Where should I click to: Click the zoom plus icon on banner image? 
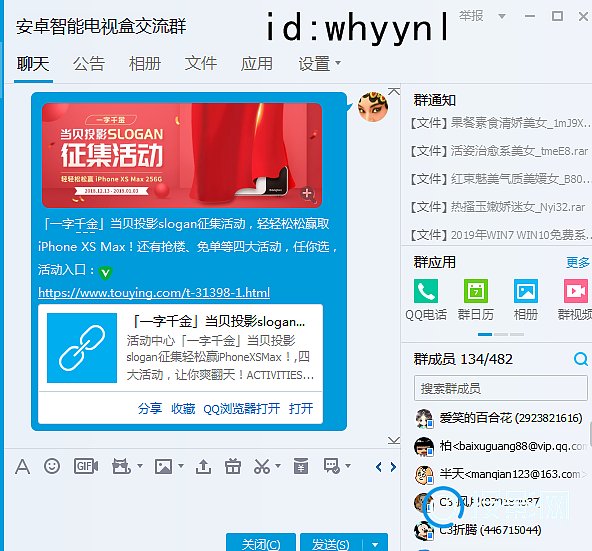click(308, 194)
